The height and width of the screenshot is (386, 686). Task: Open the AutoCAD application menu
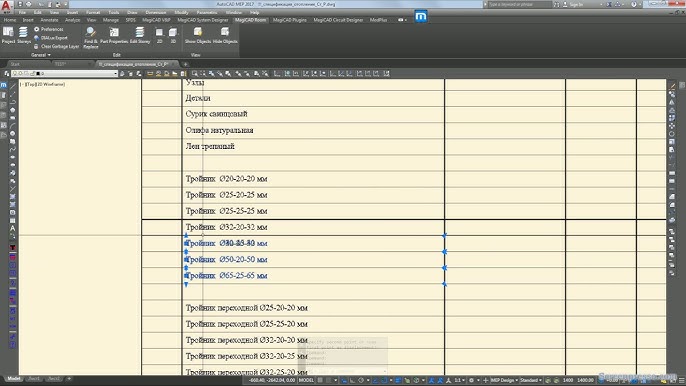6,6
